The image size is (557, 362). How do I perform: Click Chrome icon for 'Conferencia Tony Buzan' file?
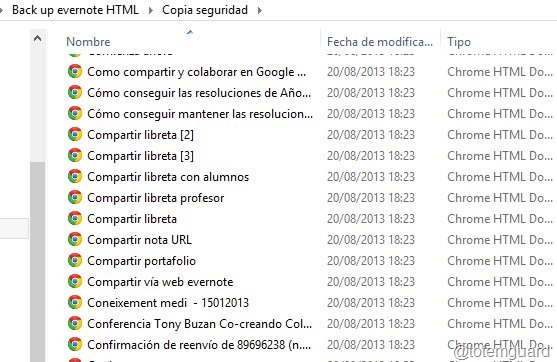[75, 323]
